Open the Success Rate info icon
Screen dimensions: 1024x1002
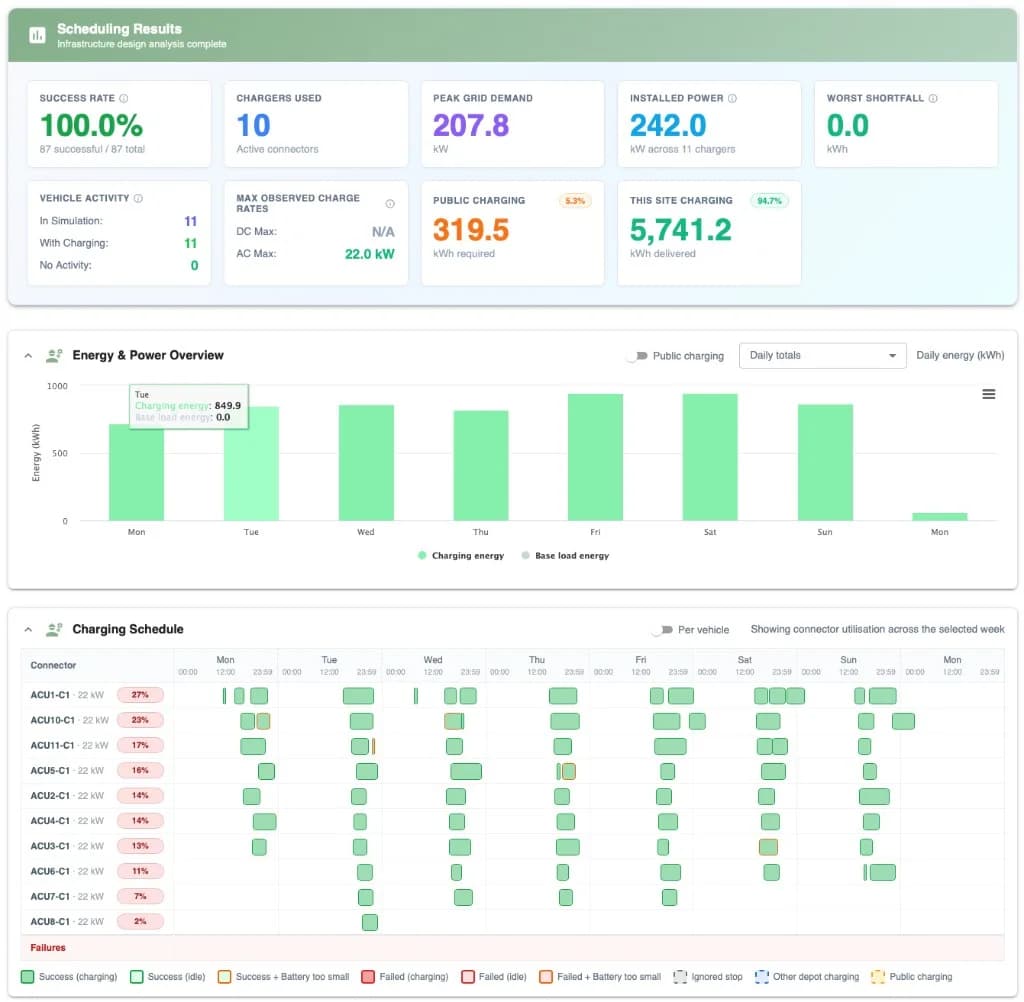coord(123,98)
